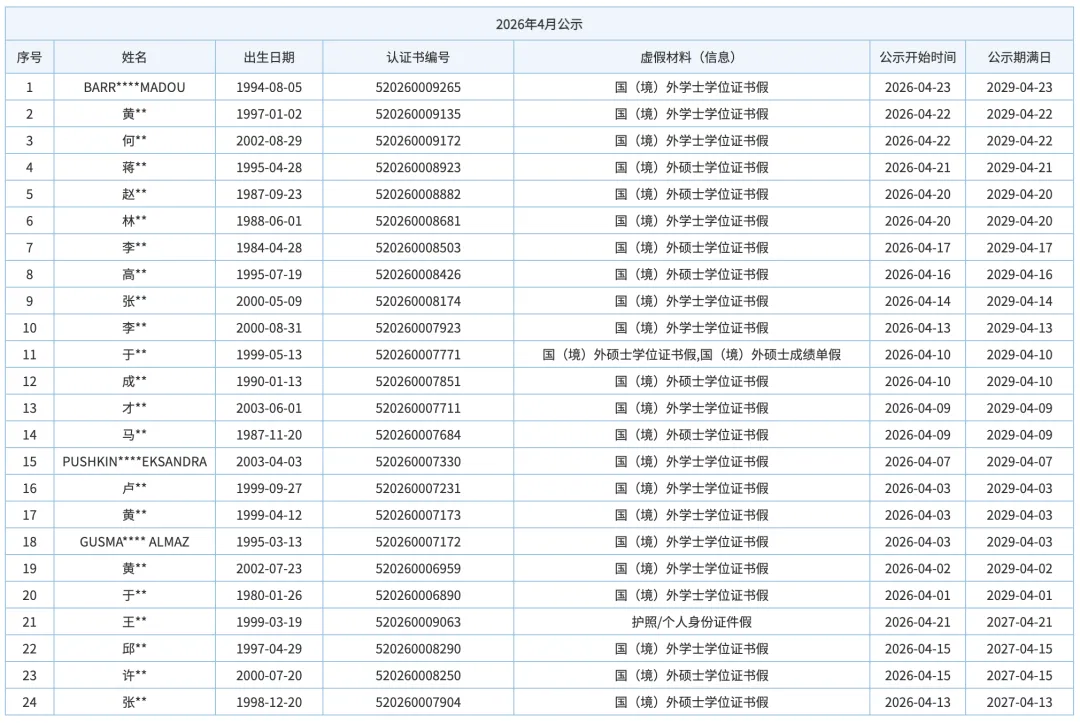Click the 出生日期 column header
Image resolution: width=1080 pixels, height=723 pixels.
(268, 57)
